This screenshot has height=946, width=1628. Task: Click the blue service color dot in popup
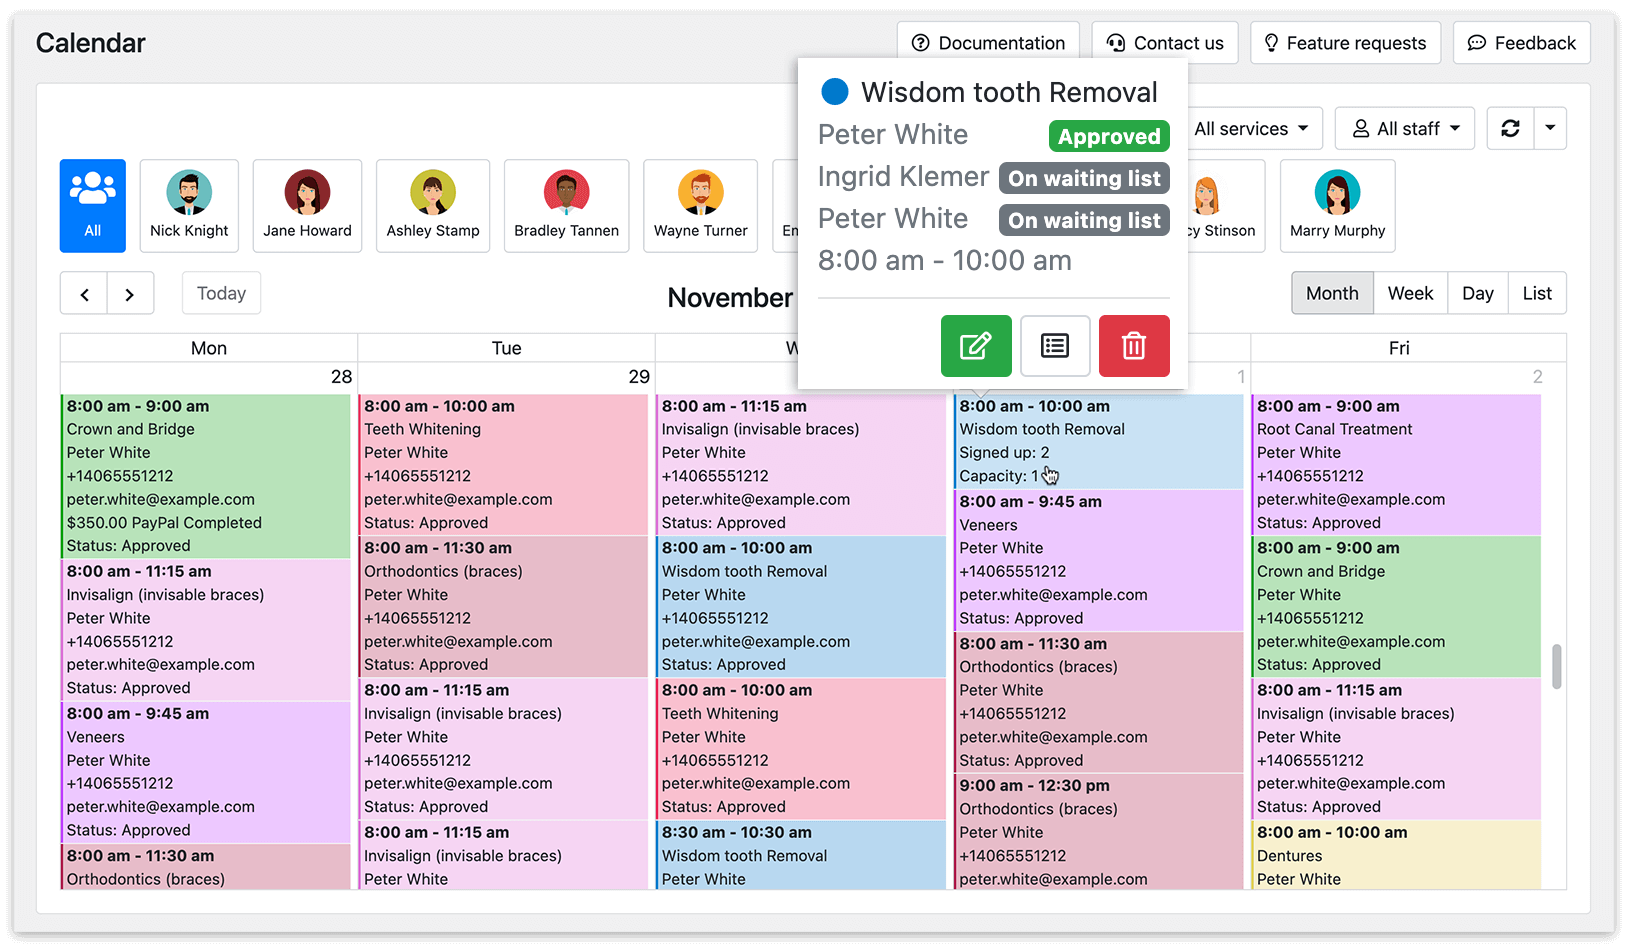tap(835, 92)
